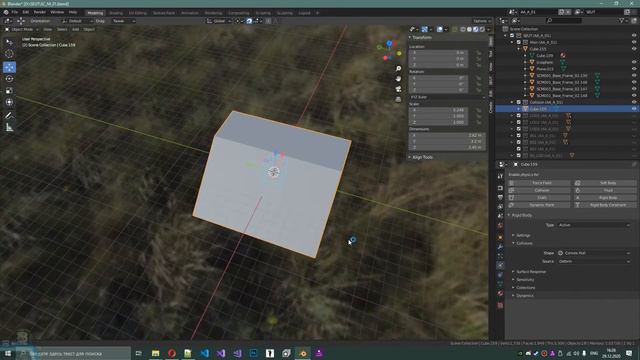Toggle the first LOD collection checkbox

tap(519, 116)
